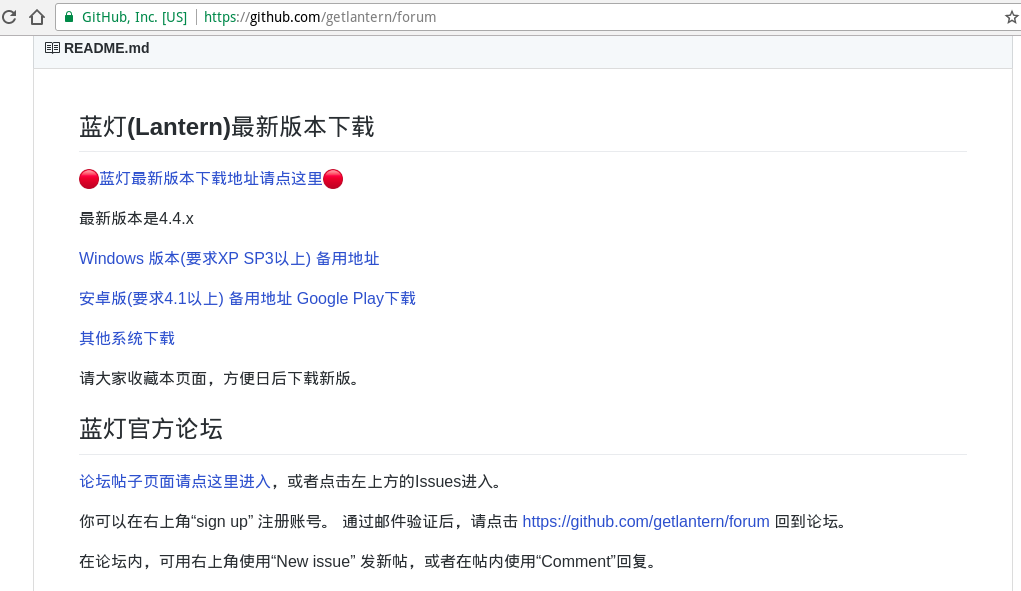Focus the address bar URL github.com/getlantern/forum

click(320, 17)
